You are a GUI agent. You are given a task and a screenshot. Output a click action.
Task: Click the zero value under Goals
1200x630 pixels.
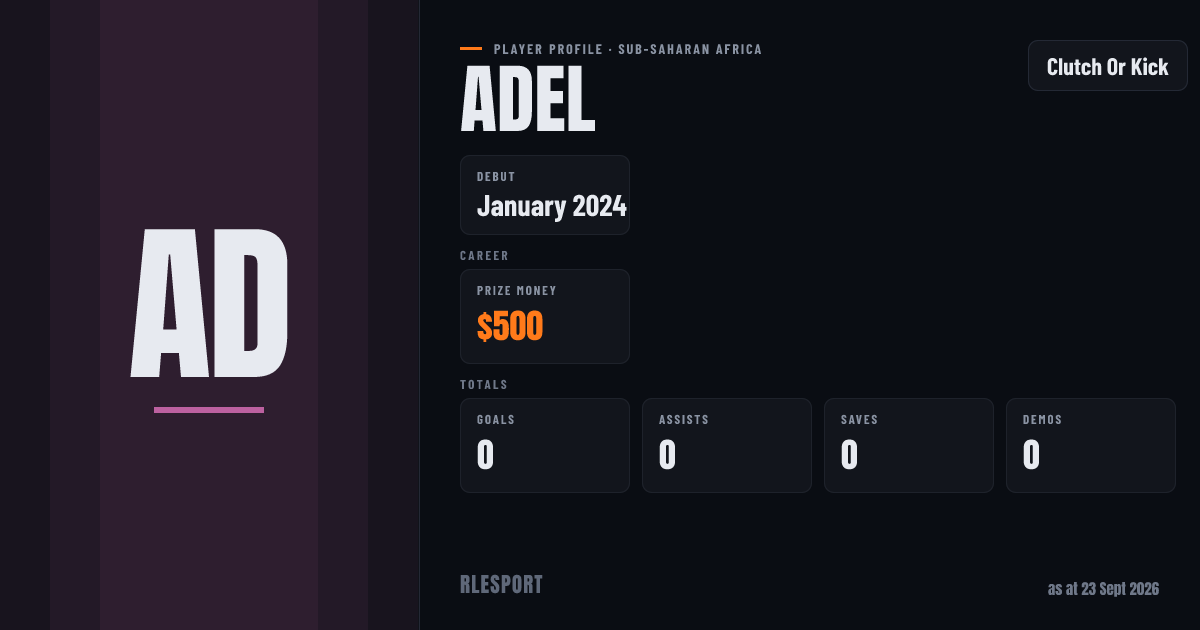click(x=485, y=455)
